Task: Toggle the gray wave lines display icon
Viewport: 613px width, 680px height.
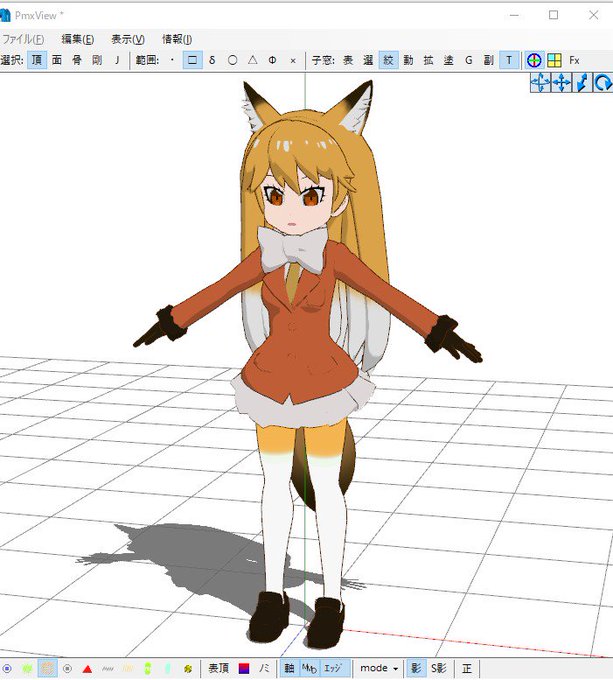Action: click(x=108, y=669)
